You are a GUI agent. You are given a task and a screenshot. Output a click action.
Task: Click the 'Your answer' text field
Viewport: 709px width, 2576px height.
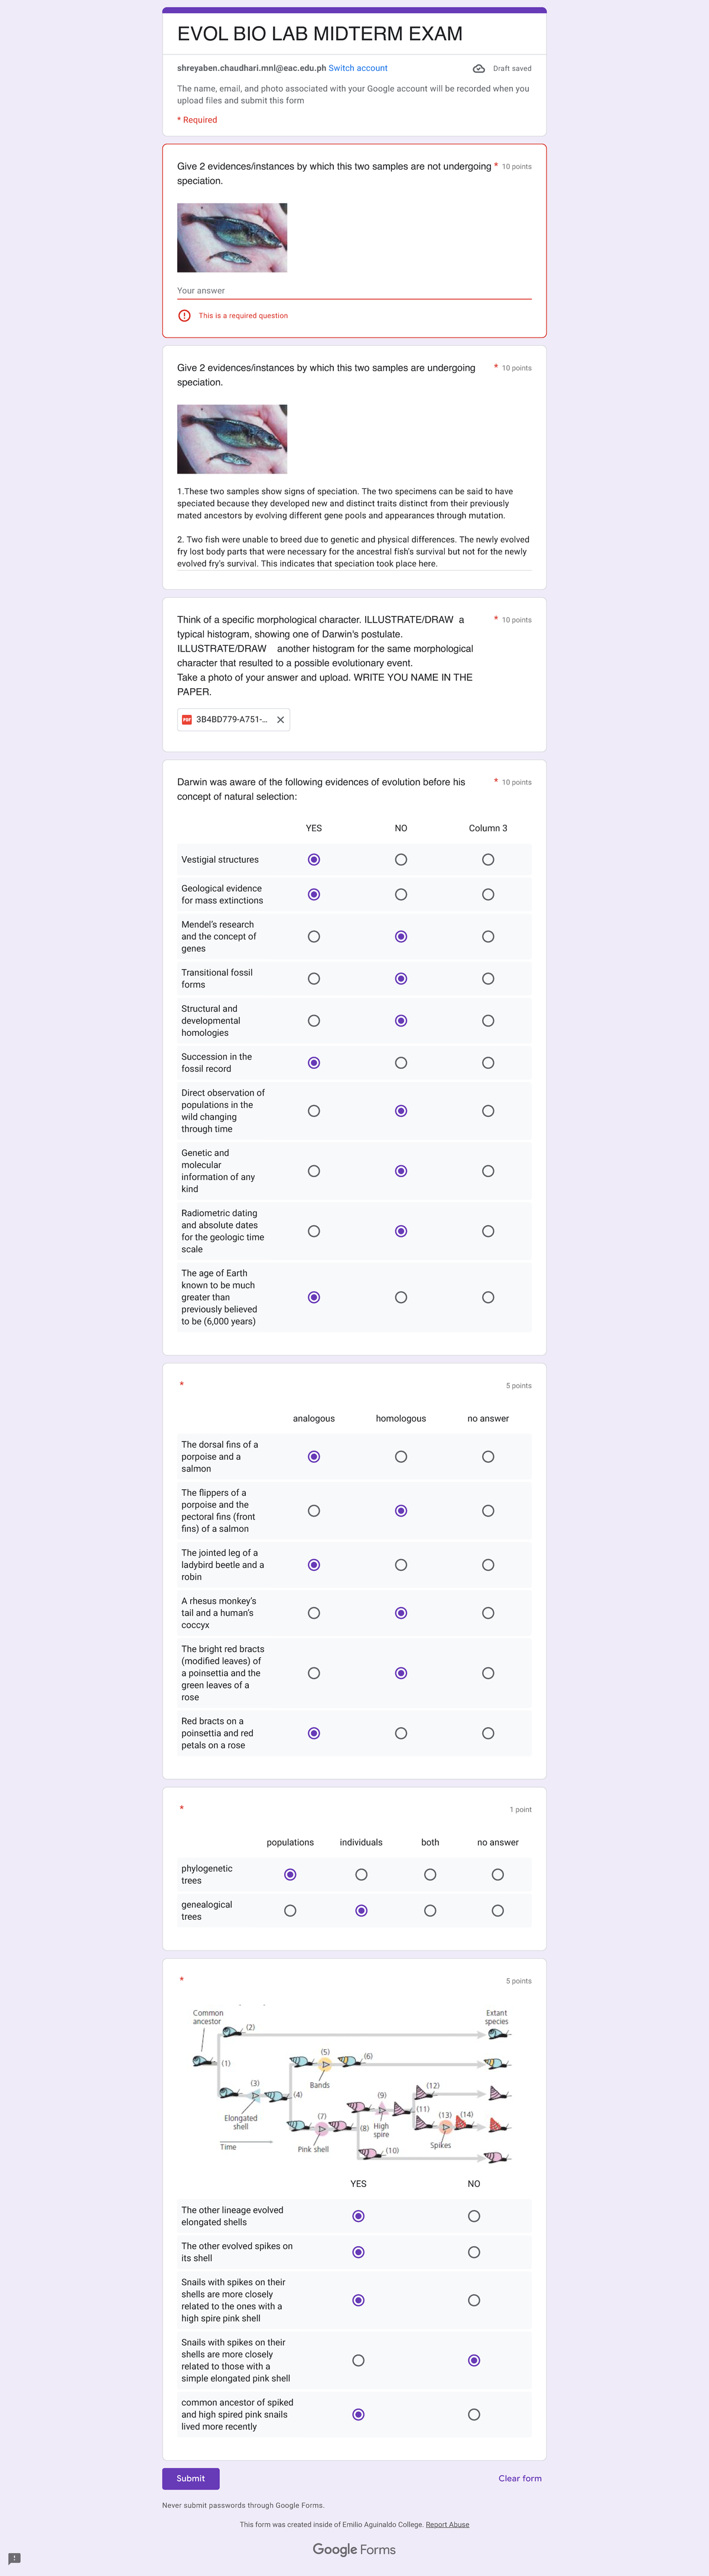click(x=354, y=291)
